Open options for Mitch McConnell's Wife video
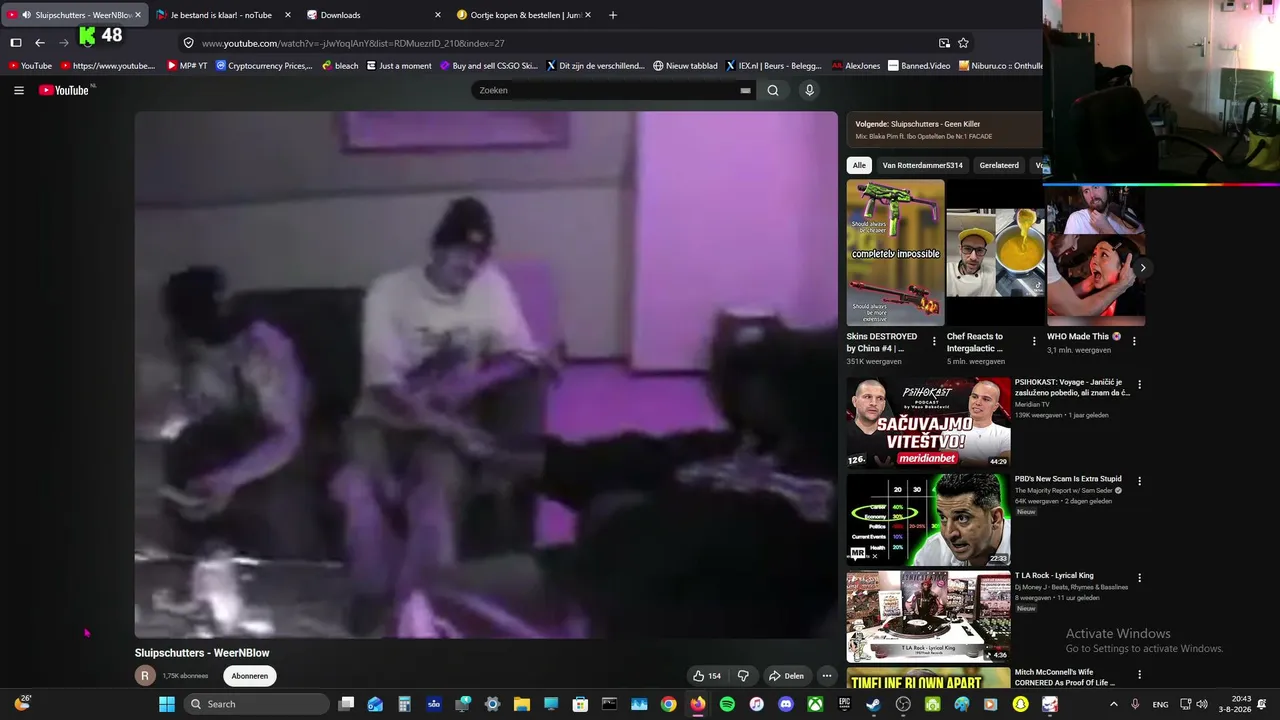1280x720 pixels. 1139,675
